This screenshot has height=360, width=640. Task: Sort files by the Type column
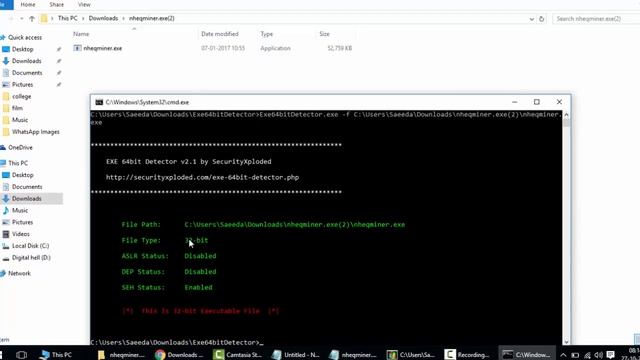[267, 34]
